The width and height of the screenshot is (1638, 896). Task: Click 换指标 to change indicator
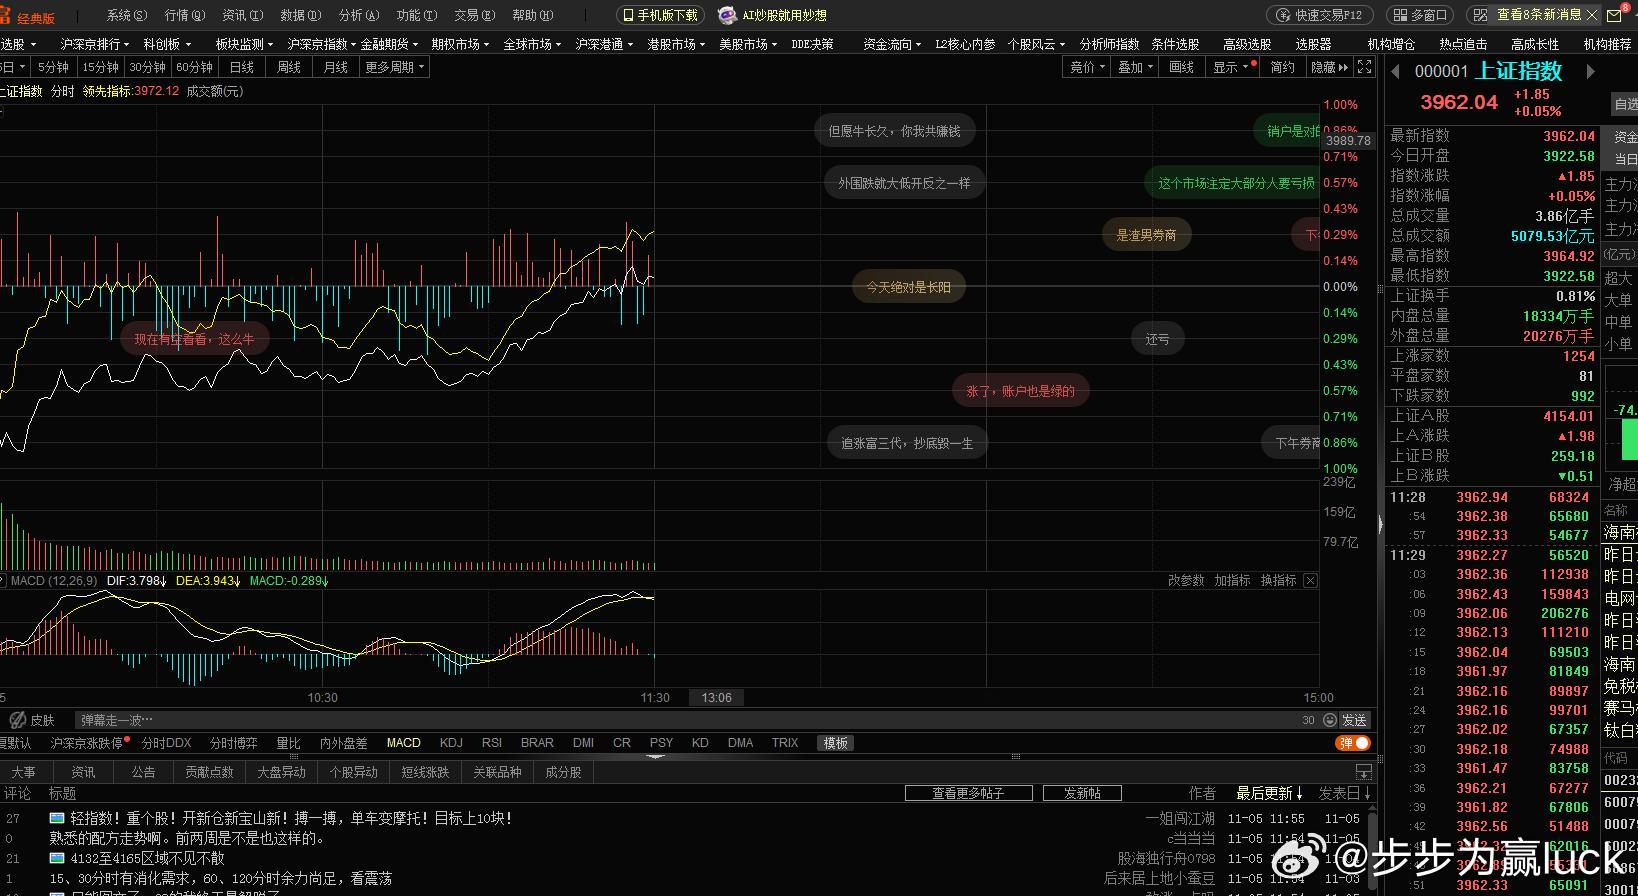1278,580
